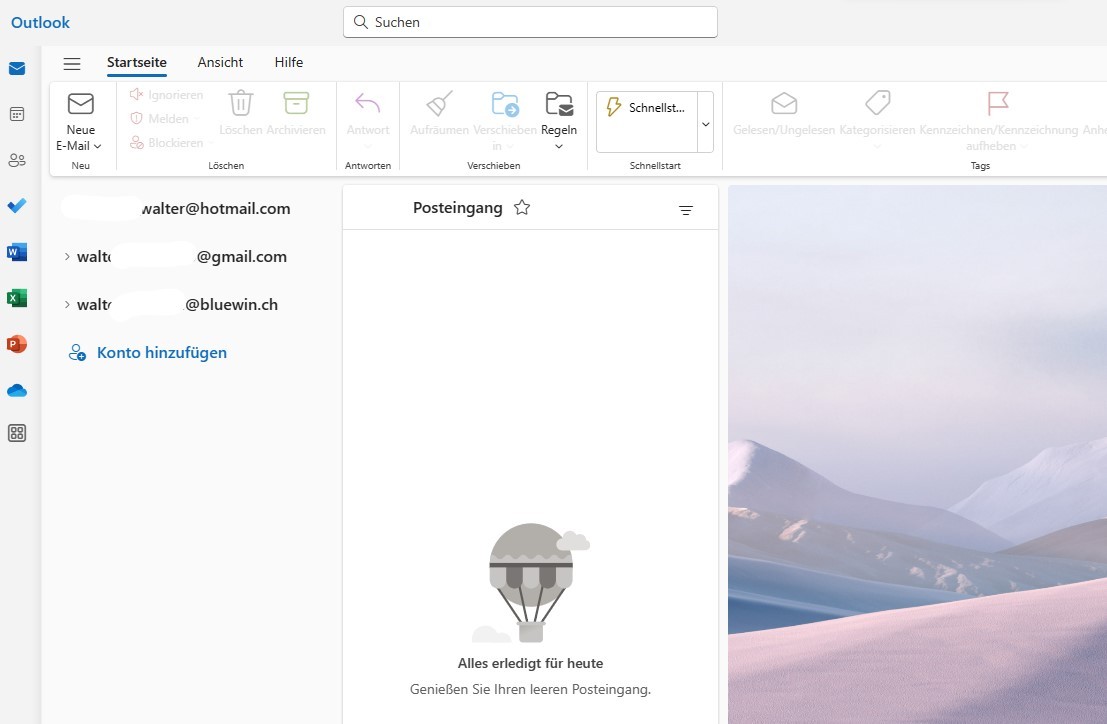Image resolution: width=1107 pixels, height=724 pixels.
Task: Expand the gmail.com account folder list
Action: pos(67,256)
